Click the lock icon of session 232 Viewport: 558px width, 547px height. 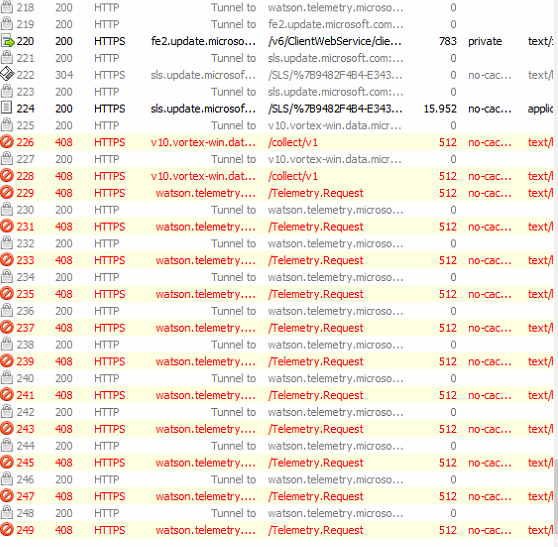point(7,243)
